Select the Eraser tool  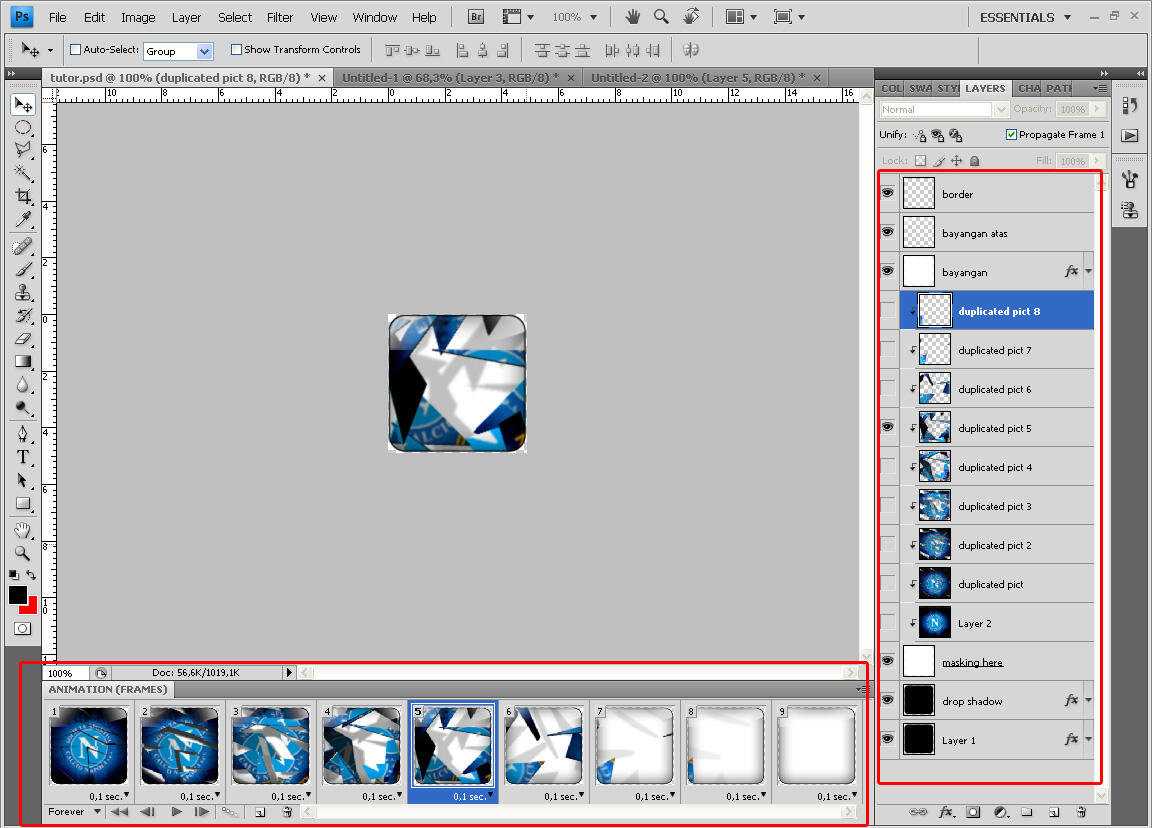[23, 338]
